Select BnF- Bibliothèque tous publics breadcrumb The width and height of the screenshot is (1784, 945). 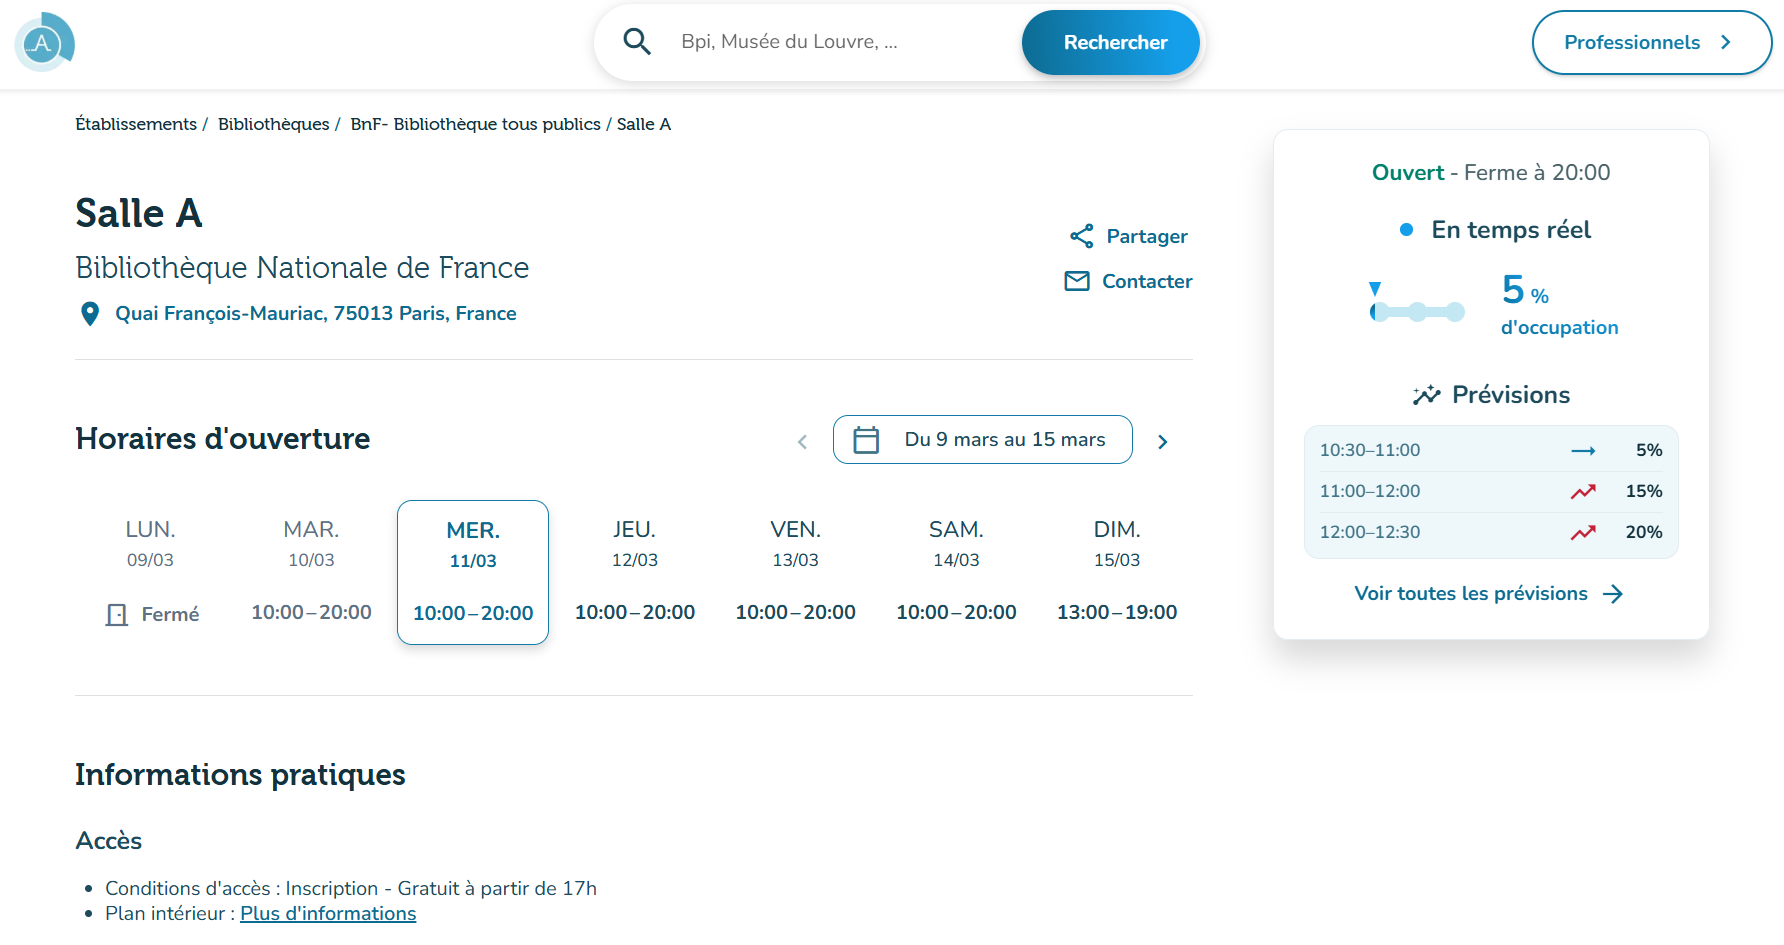pyautogui.click(x=474, y=124)
